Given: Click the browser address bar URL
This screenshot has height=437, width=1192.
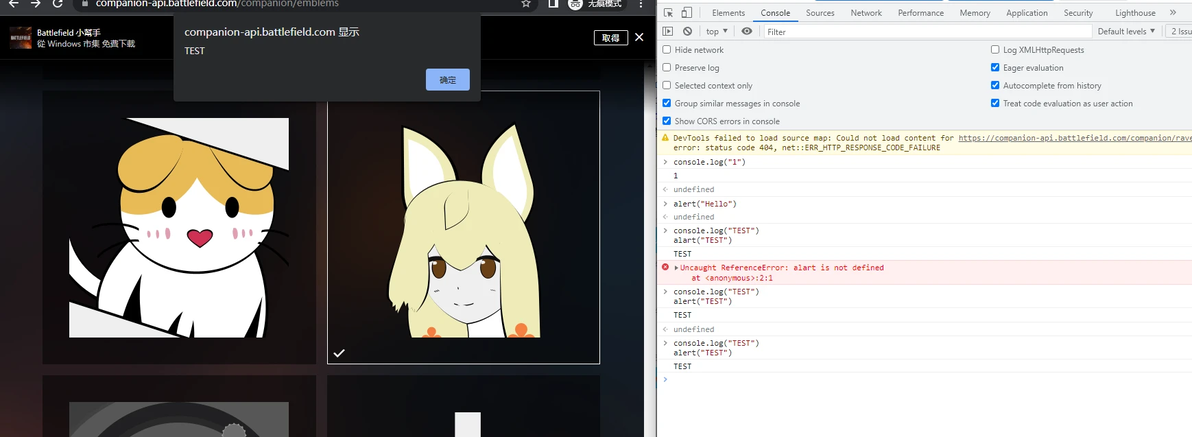Looking at the screenshot, I should tap(217, 3).
